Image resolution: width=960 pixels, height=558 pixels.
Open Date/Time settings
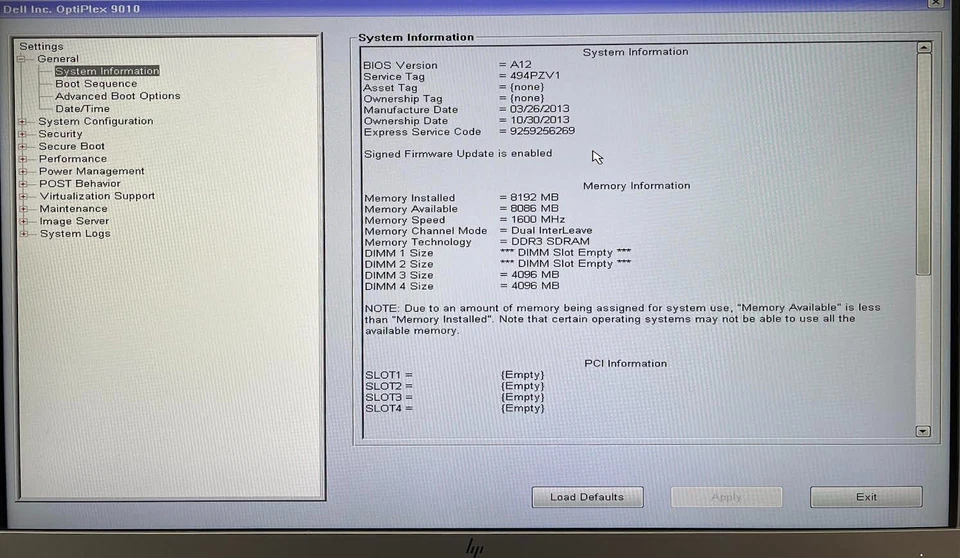[83, 109]
